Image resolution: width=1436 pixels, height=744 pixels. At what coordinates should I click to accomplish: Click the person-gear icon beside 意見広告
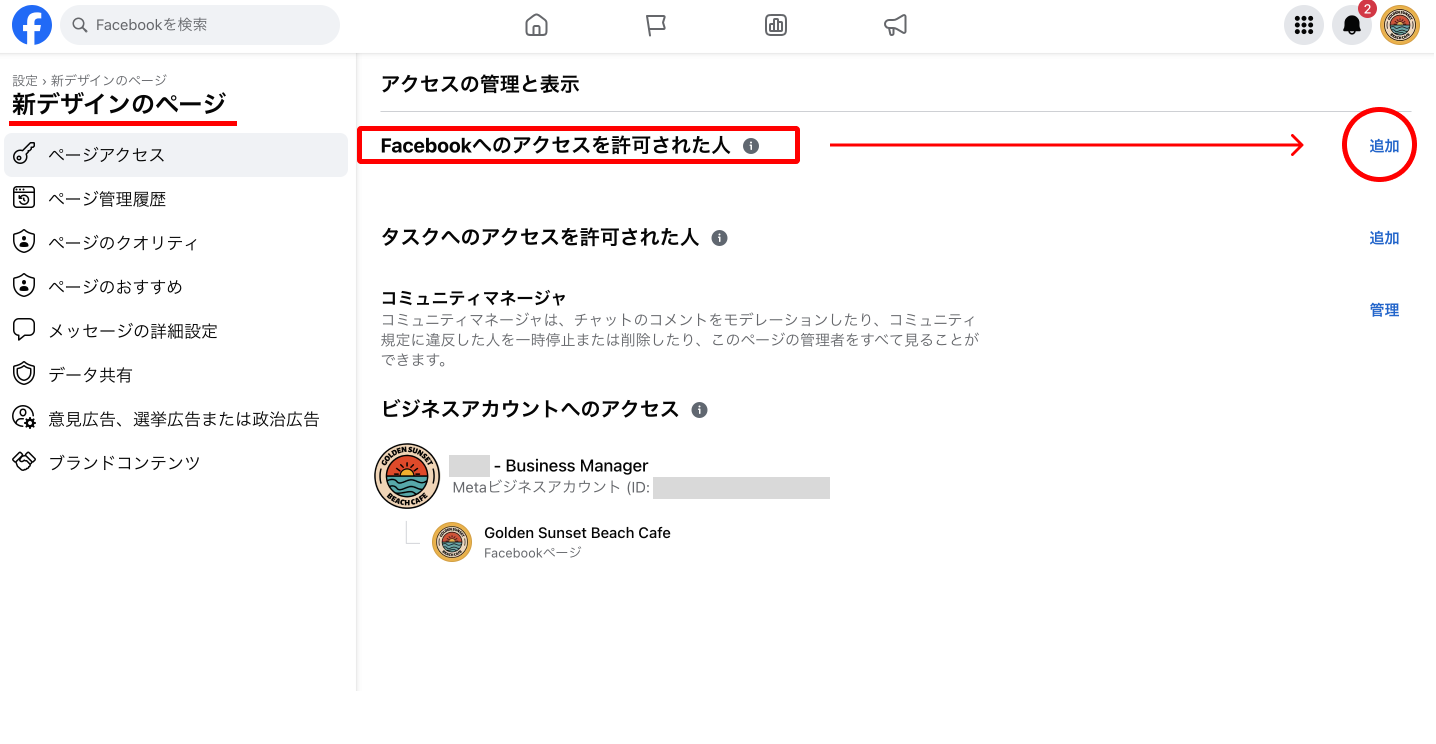click(24, 418)
